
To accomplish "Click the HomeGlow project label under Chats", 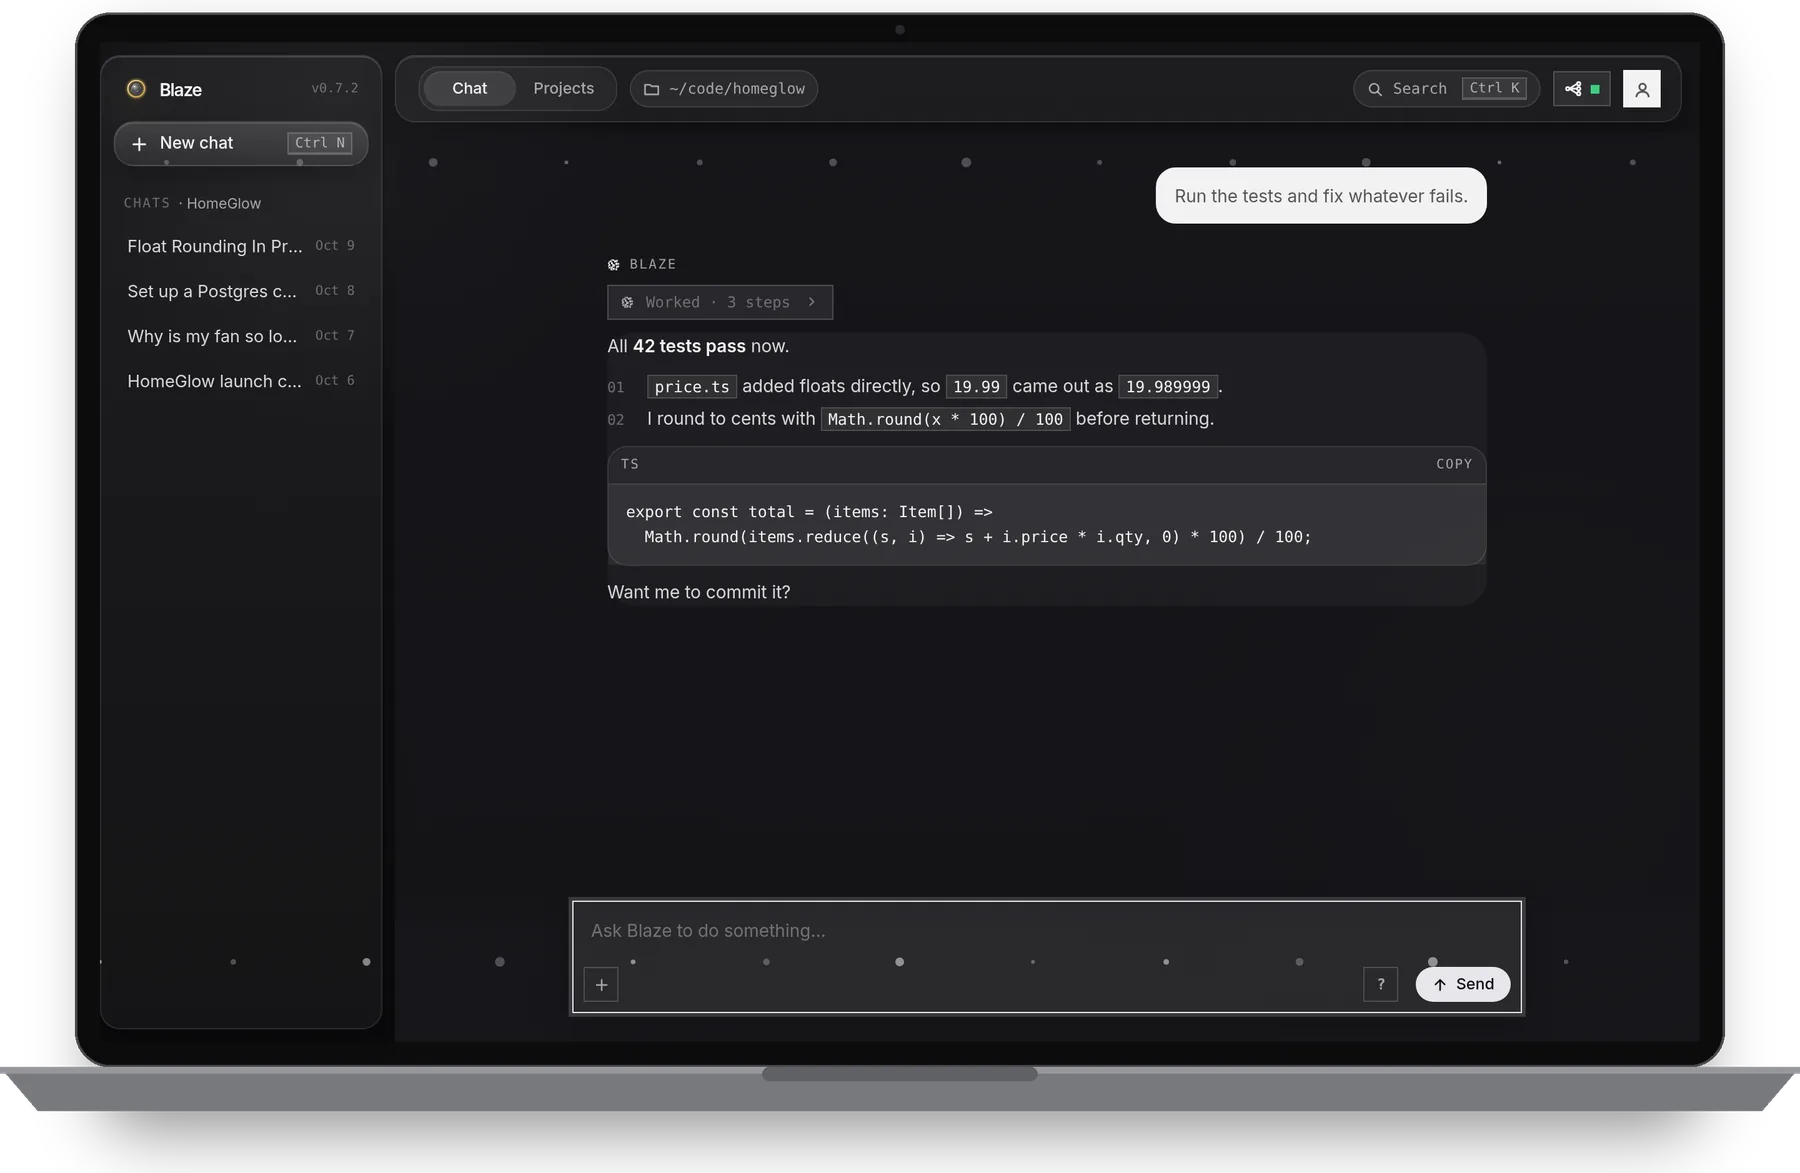I will click(224, 203).
